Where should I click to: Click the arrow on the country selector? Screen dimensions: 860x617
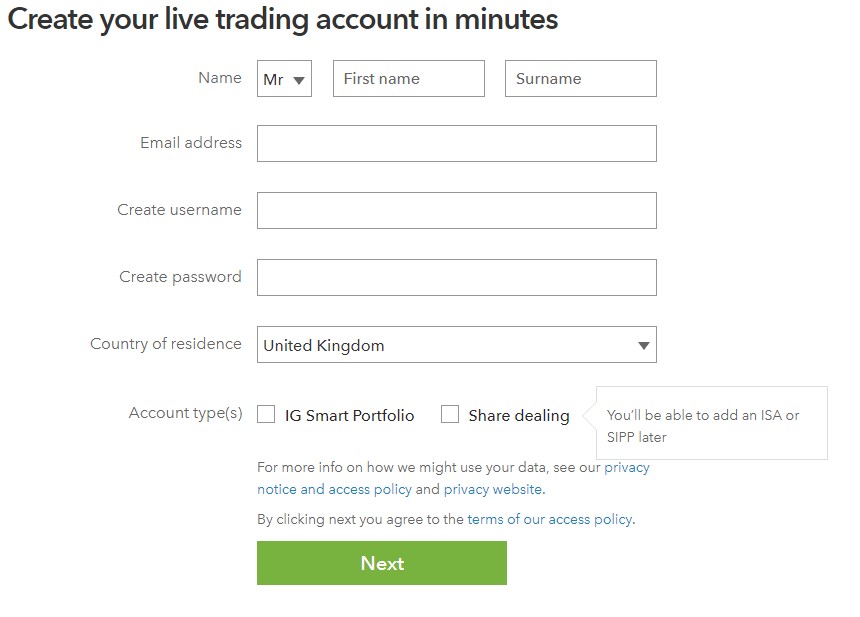[x=643, y=344]
